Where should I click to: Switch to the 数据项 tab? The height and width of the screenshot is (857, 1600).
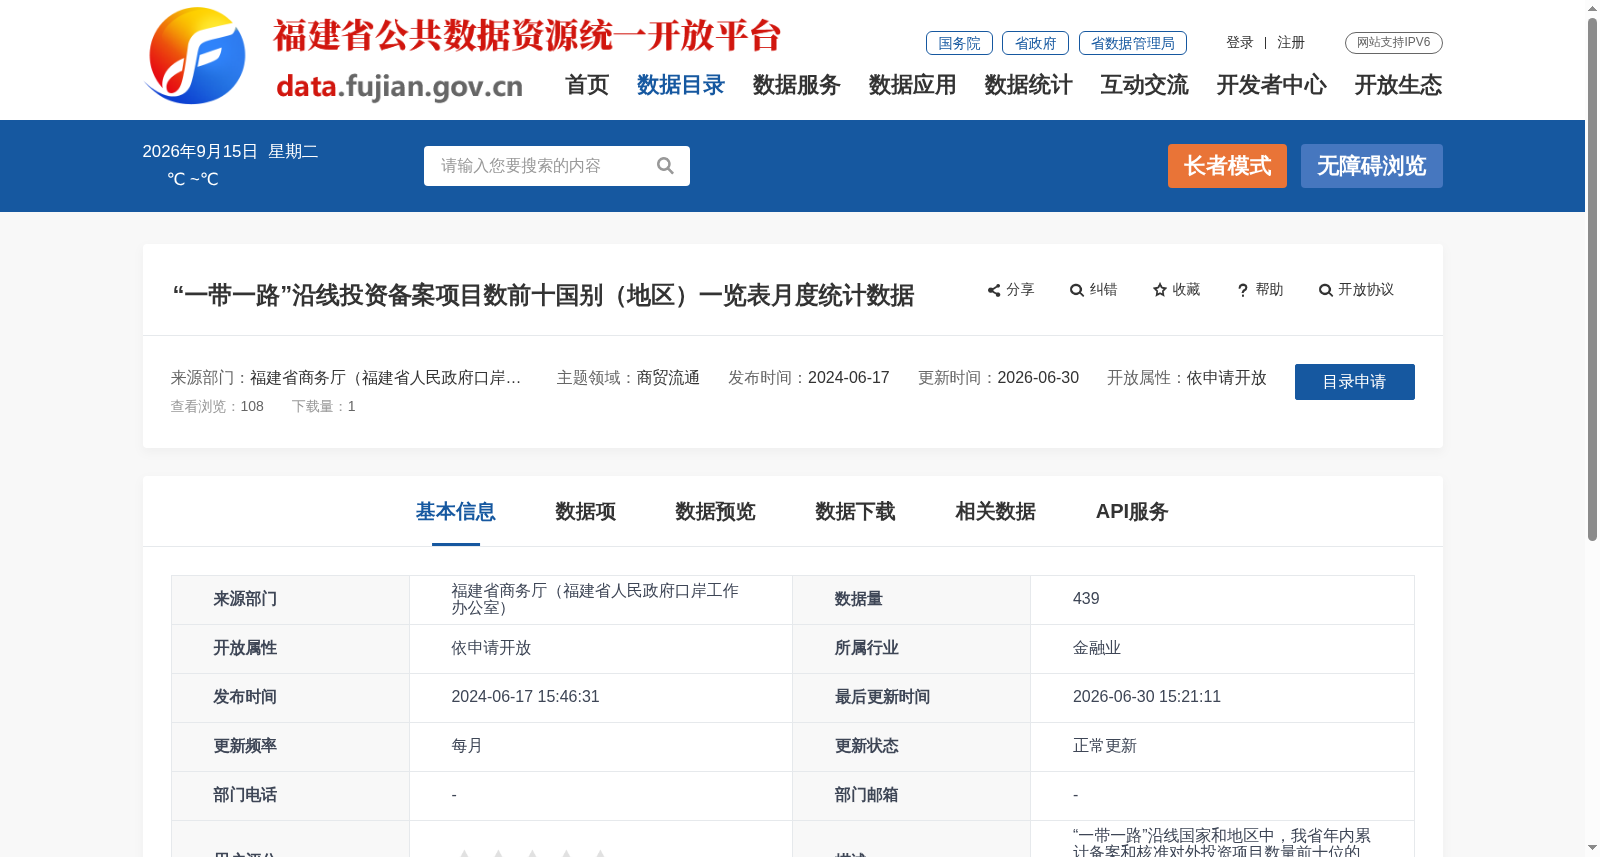[x=586, y=512]
